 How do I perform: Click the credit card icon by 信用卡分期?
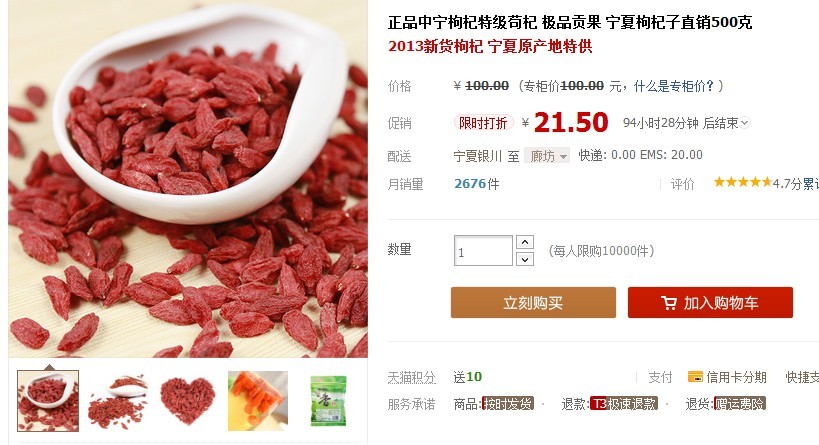coord(695,377)
